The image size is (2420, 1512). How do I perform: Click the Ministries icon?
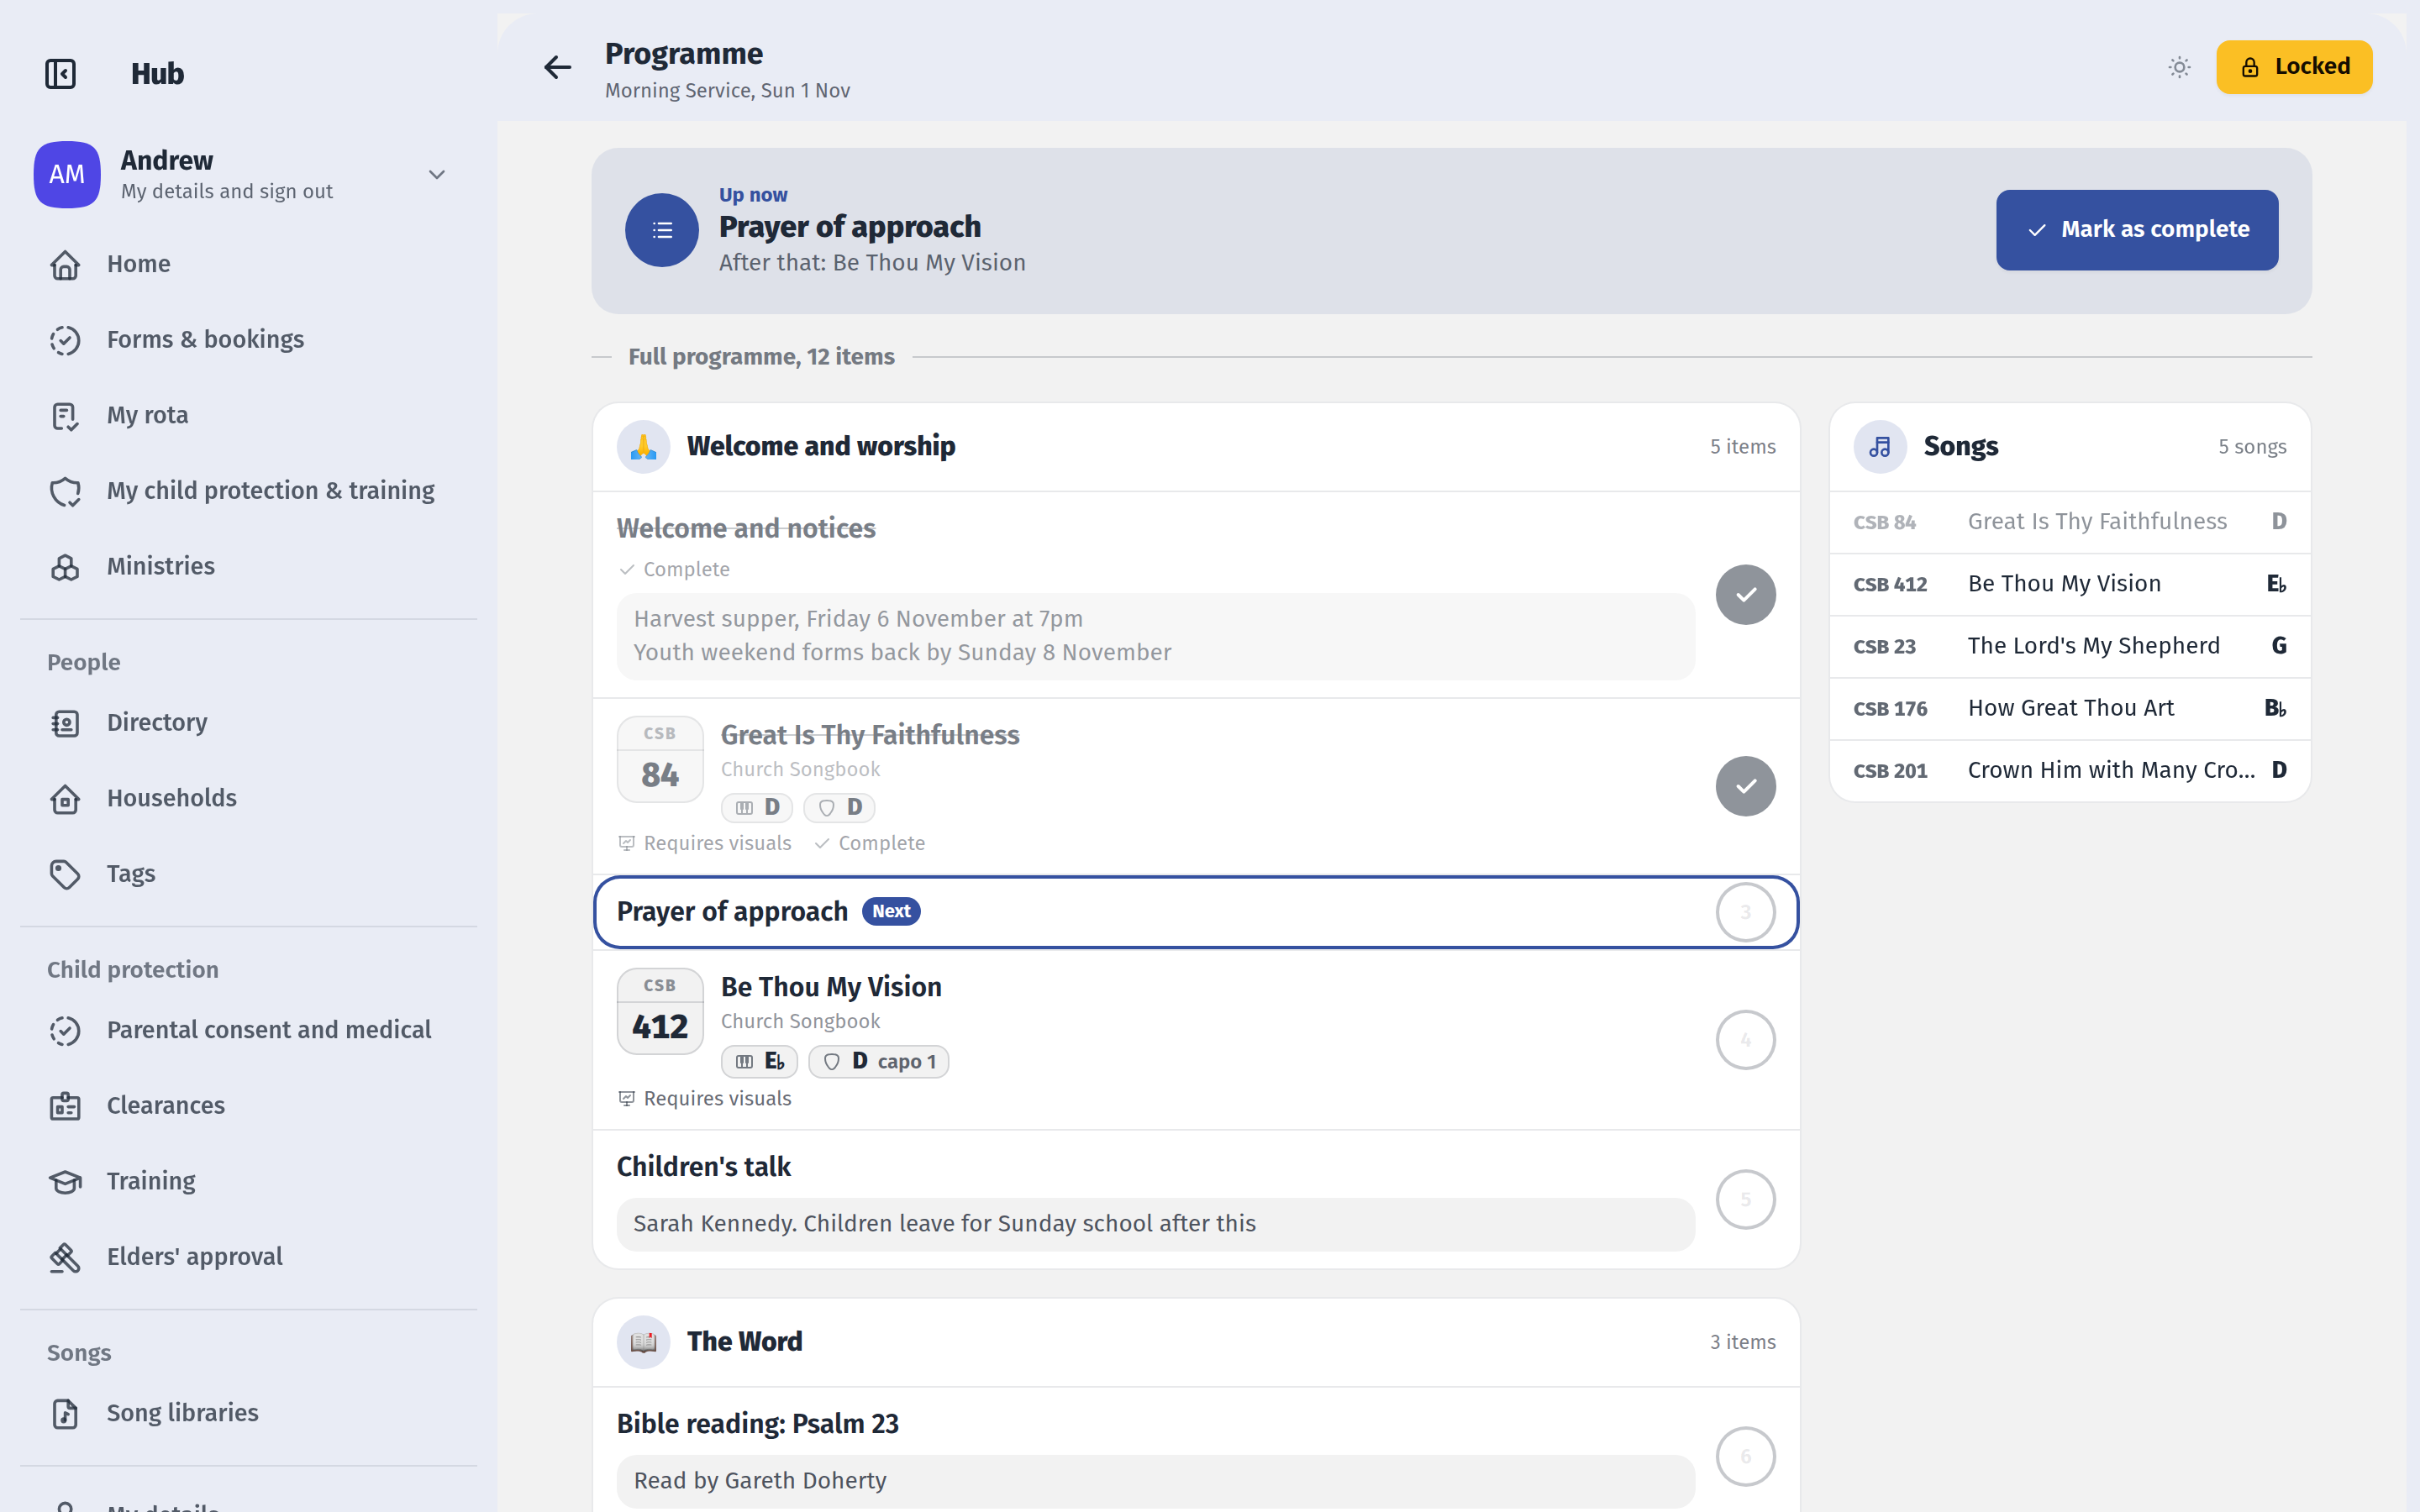click(x=65, y=566)
